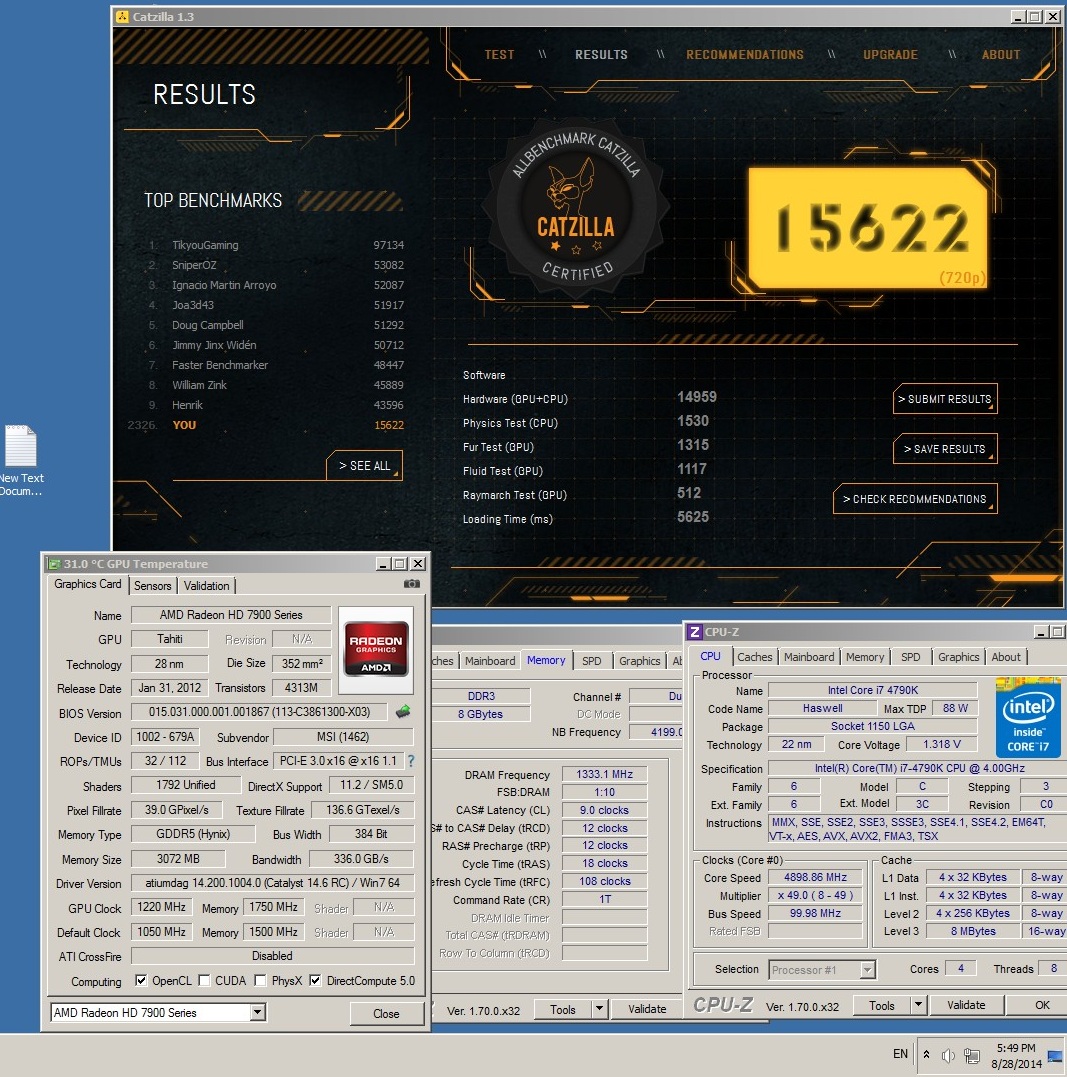Viewport: 1067px width, 1077px height.
Task: Click the Catzilla title bar app icon
Action: click(x=122, y=16)
